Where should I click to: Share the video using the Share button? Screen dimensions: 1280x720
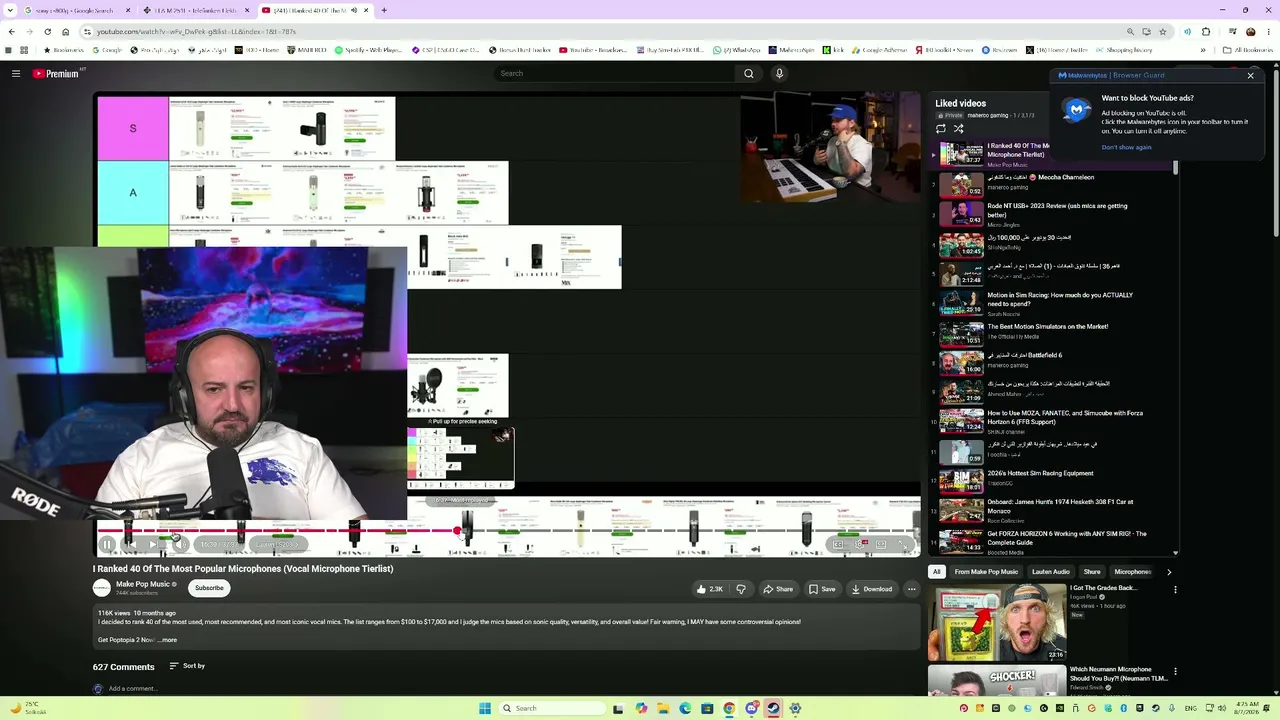pos(777,589)
